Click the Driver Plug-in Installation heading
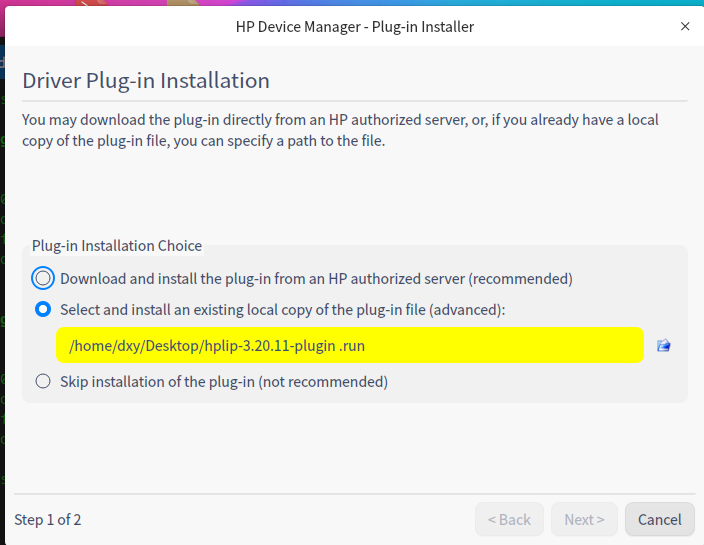The image size is (704, 545). 146,81
